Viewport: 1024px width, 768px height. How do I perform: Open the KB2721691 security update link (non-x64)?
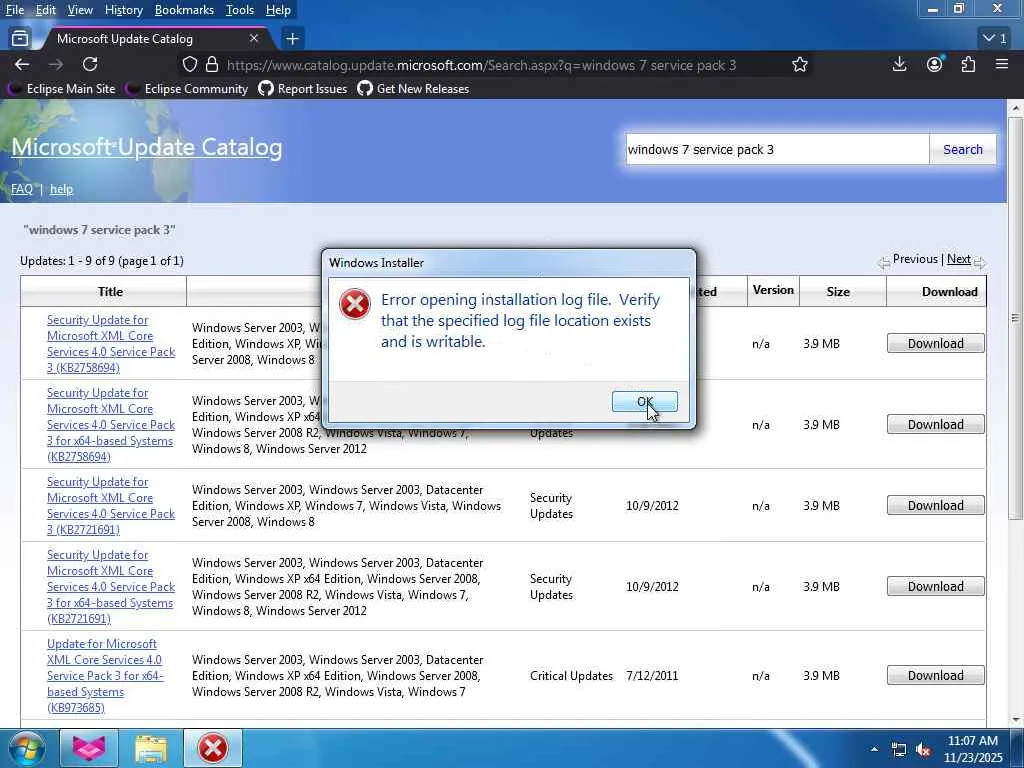[111, 505]
